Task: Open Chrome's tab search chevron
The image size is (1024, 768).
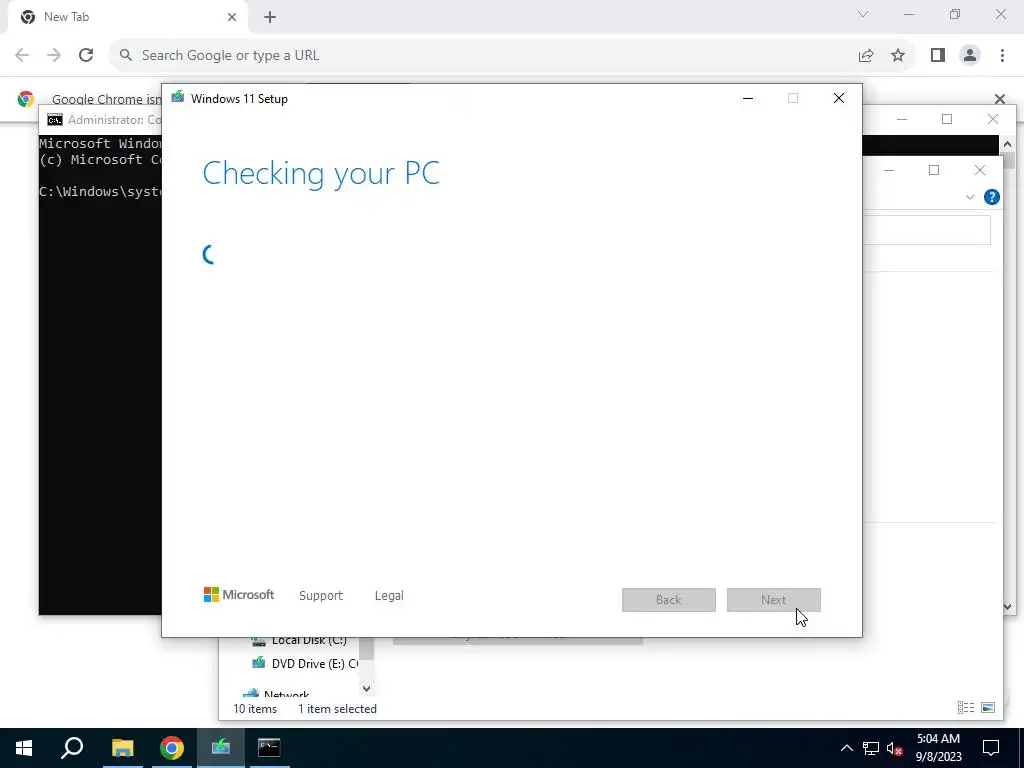Action: (863, 14)
